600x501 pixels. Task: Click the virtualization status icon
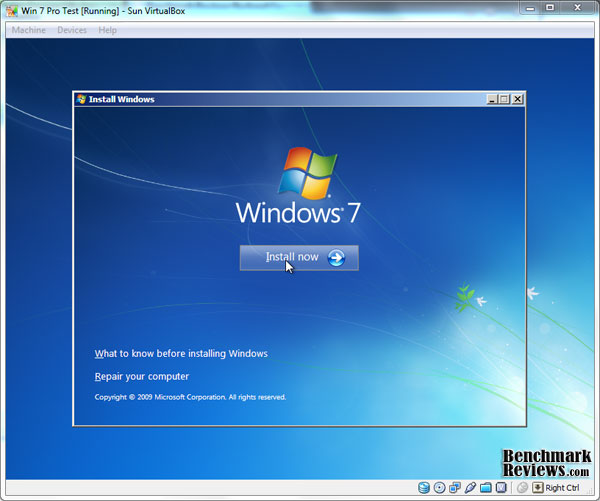coord(500,488)
